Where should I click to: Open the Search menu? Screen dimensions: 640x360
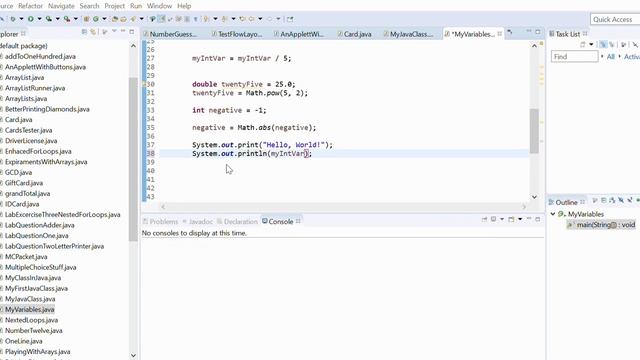(x=89, y=6)
